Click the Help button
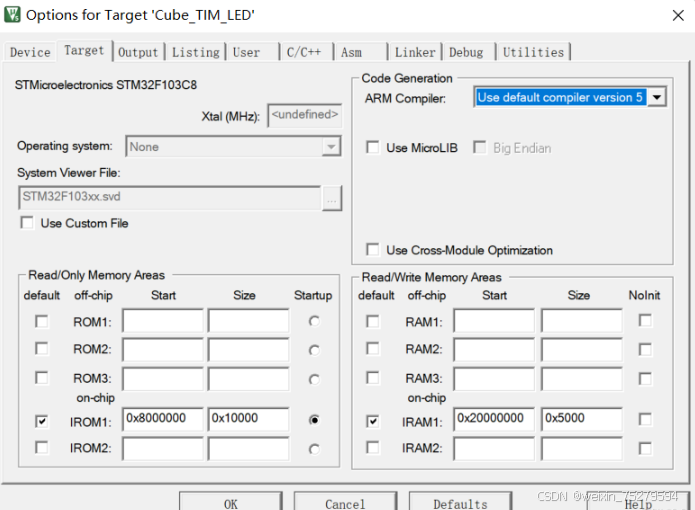This screenshot has height=510, width=695. 638,502
